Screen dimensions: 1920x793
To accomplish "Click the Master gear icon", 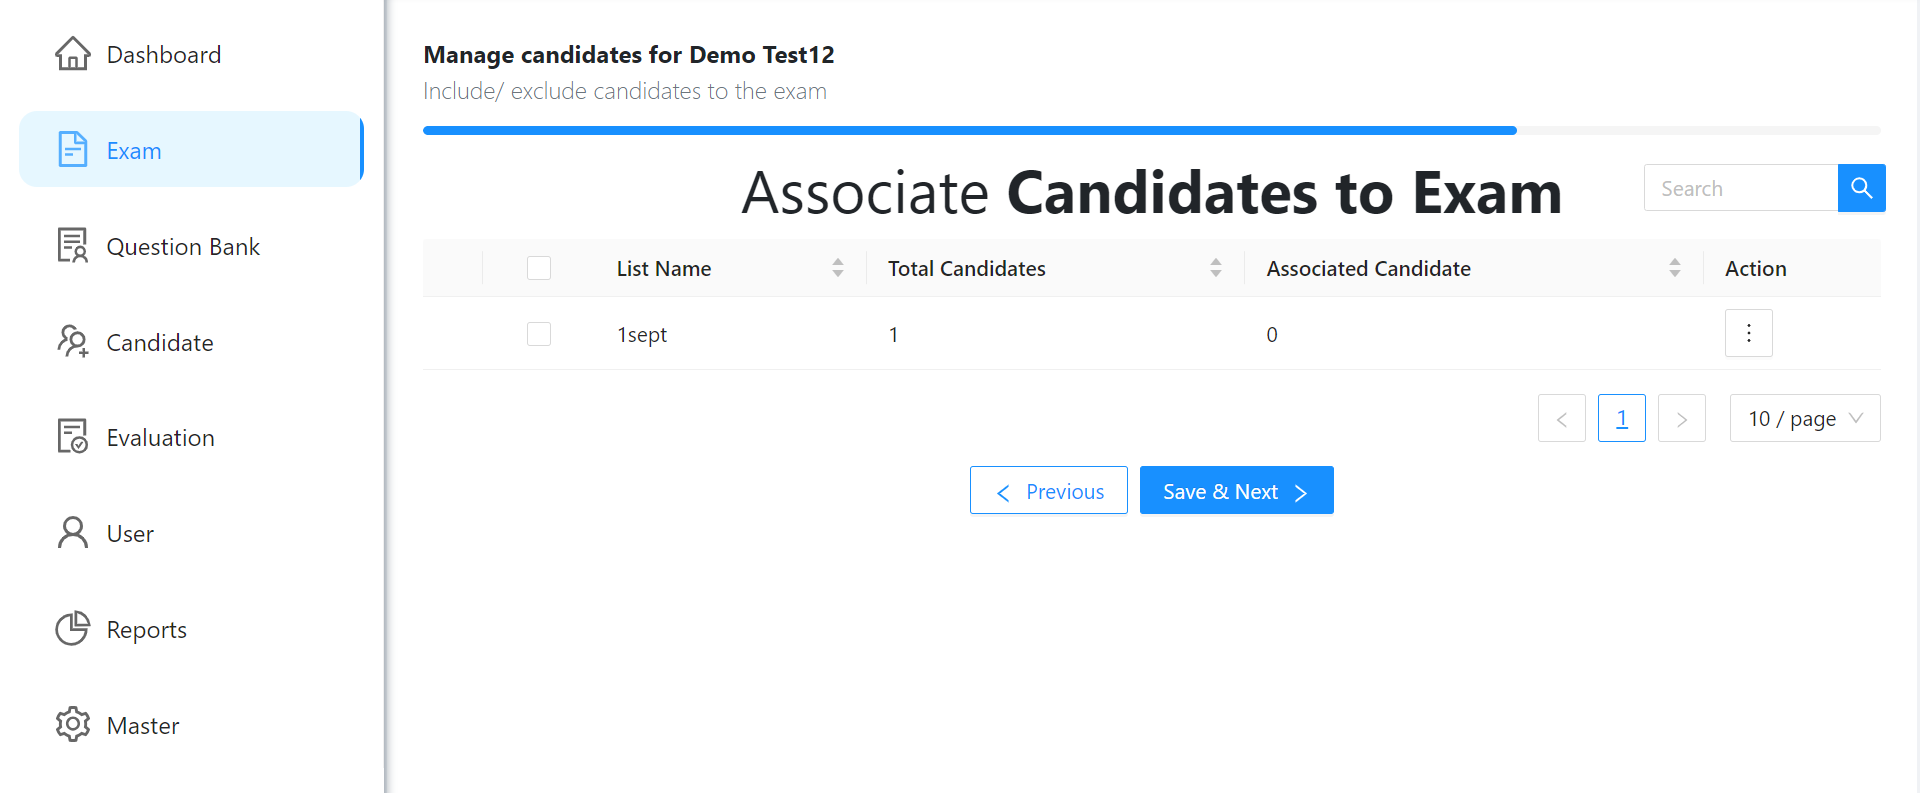I will pyautogui.click(x=73, y=724).
